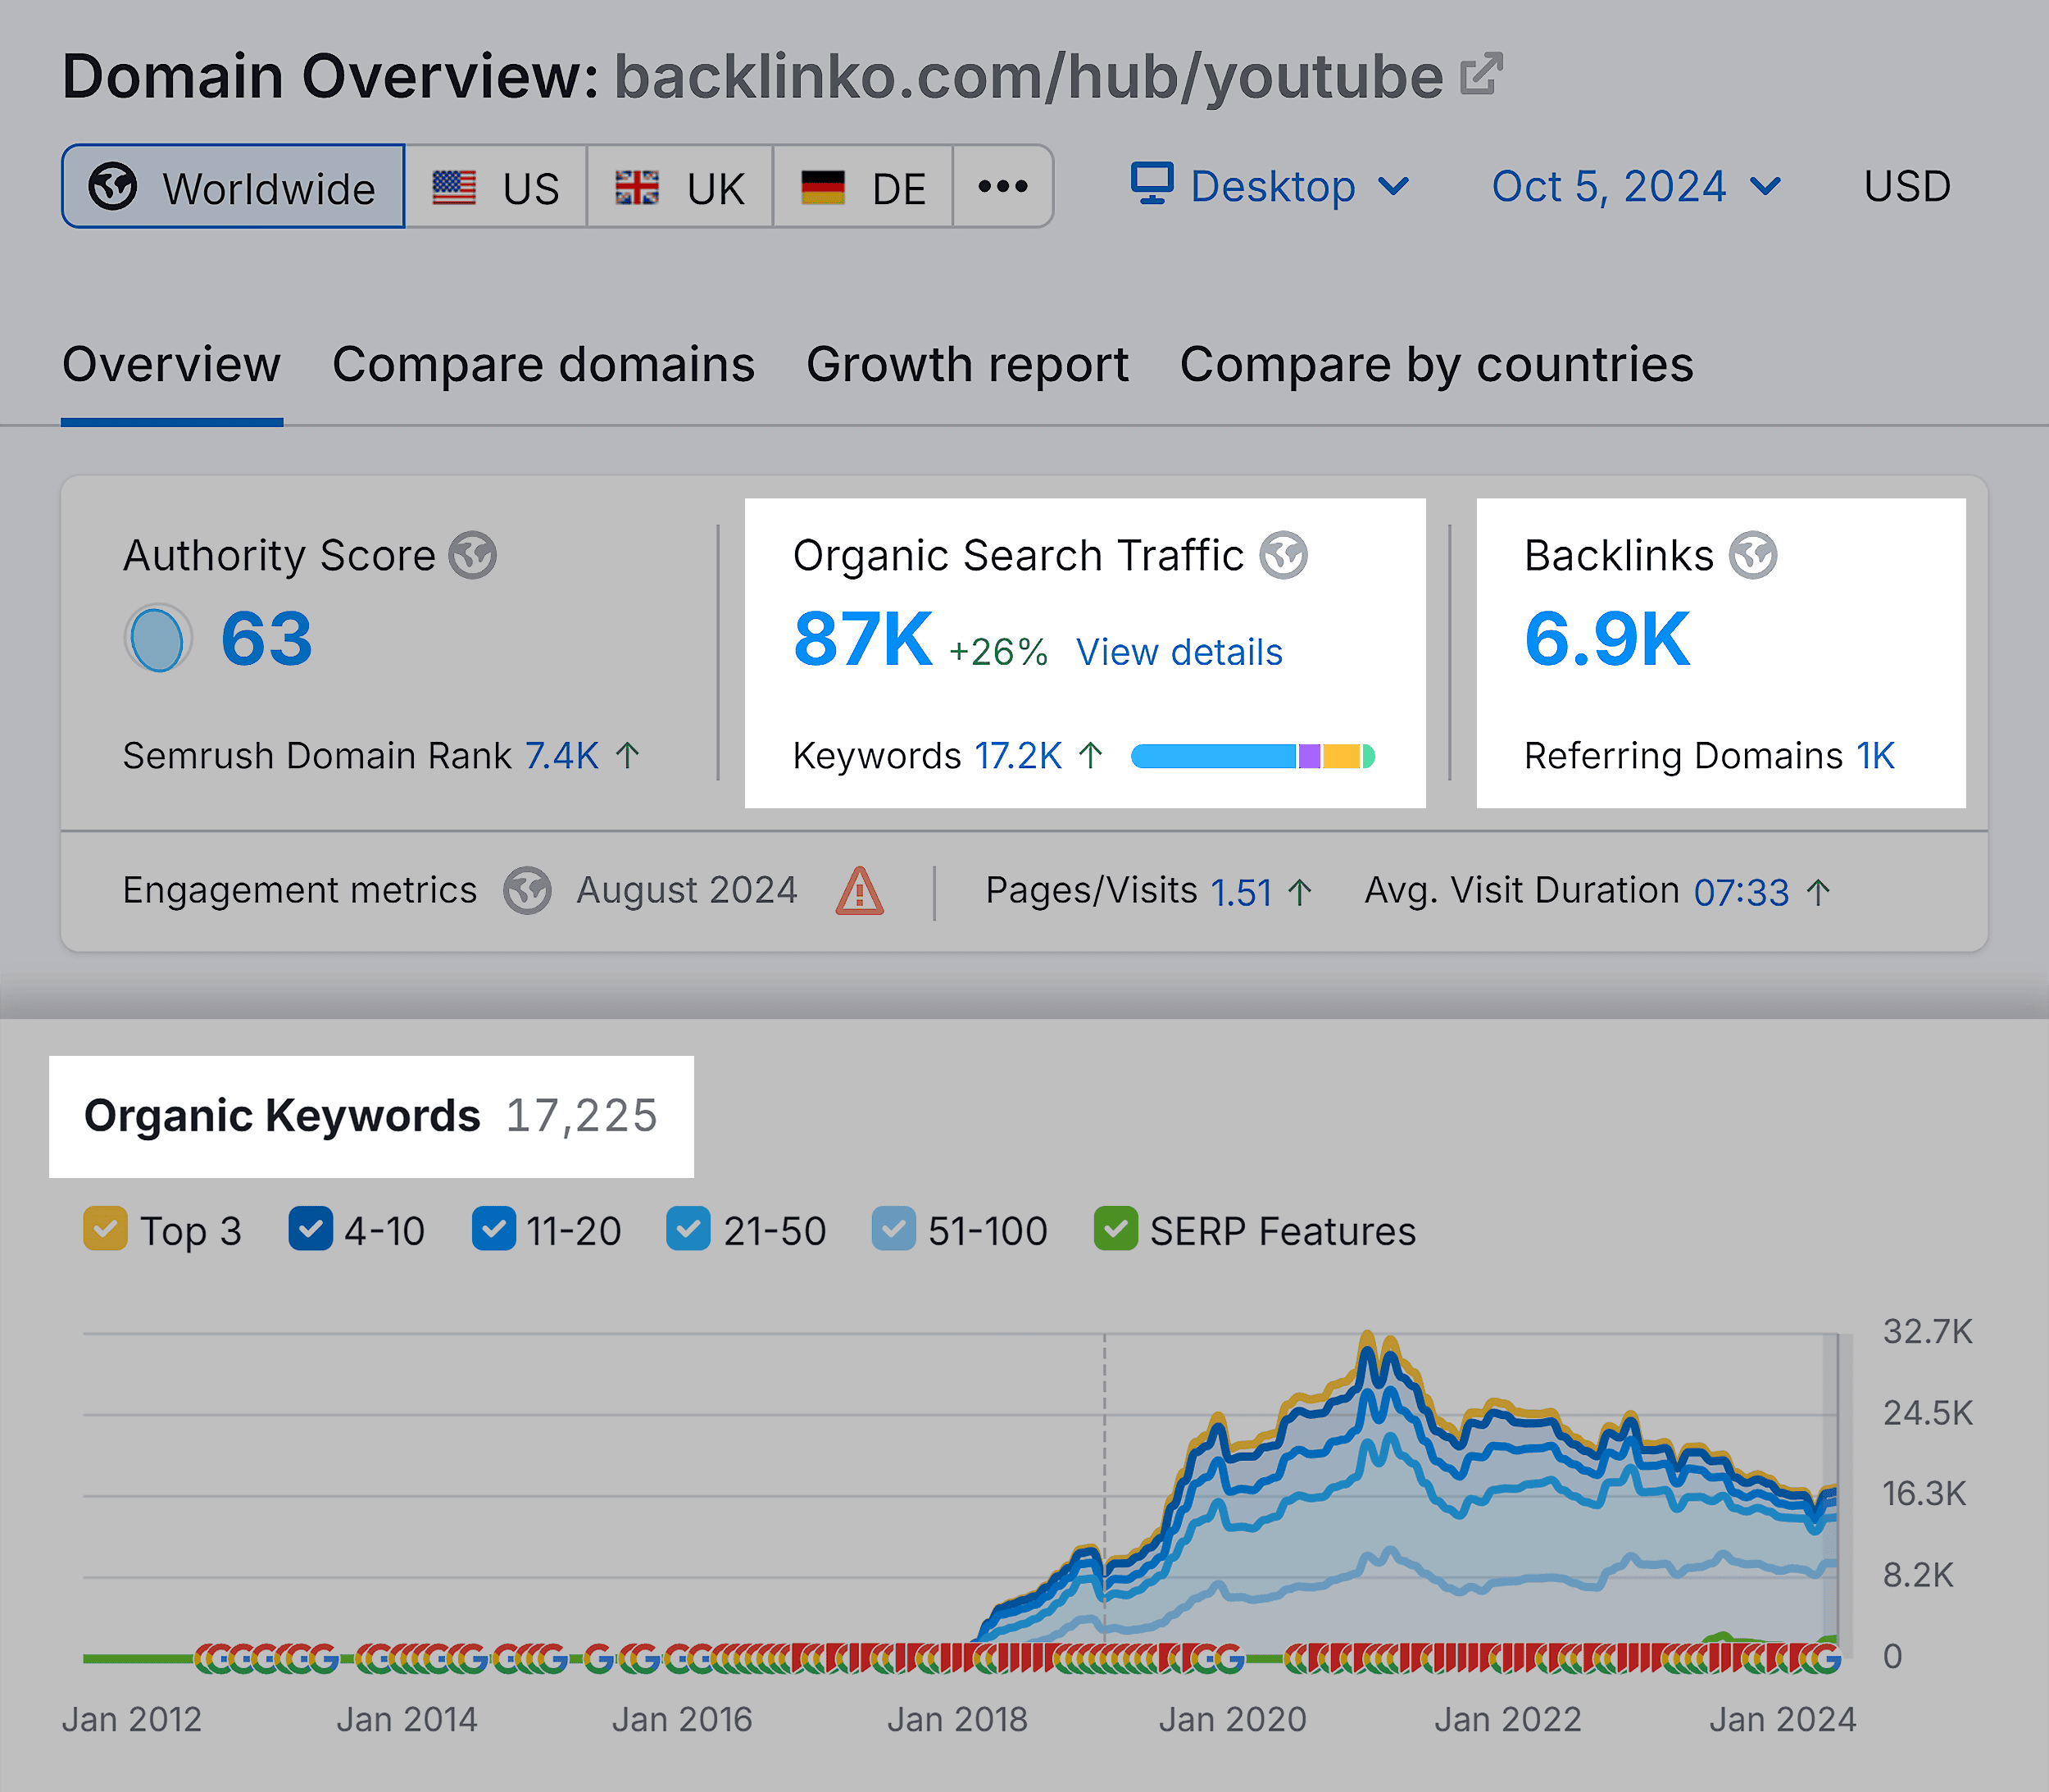
Task: Click globe icon beside Backlinks
Action: (1753, 555)
